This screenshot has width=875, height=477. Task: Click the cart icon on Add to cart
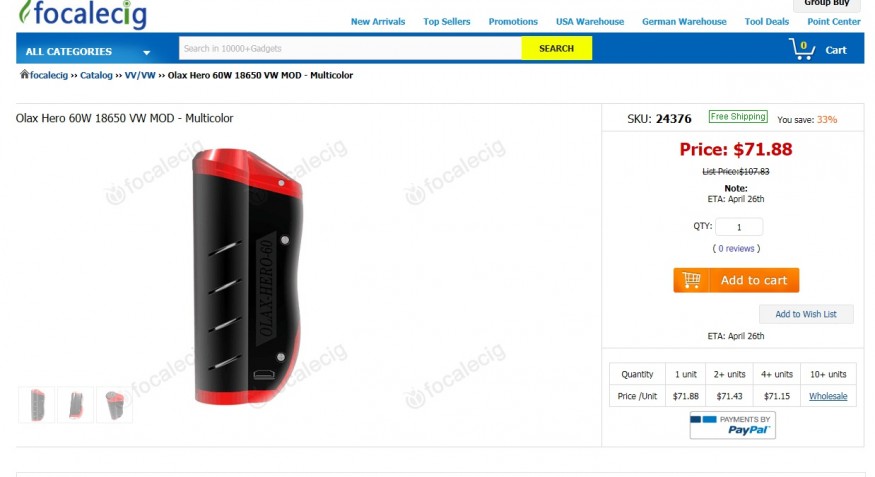691,280
